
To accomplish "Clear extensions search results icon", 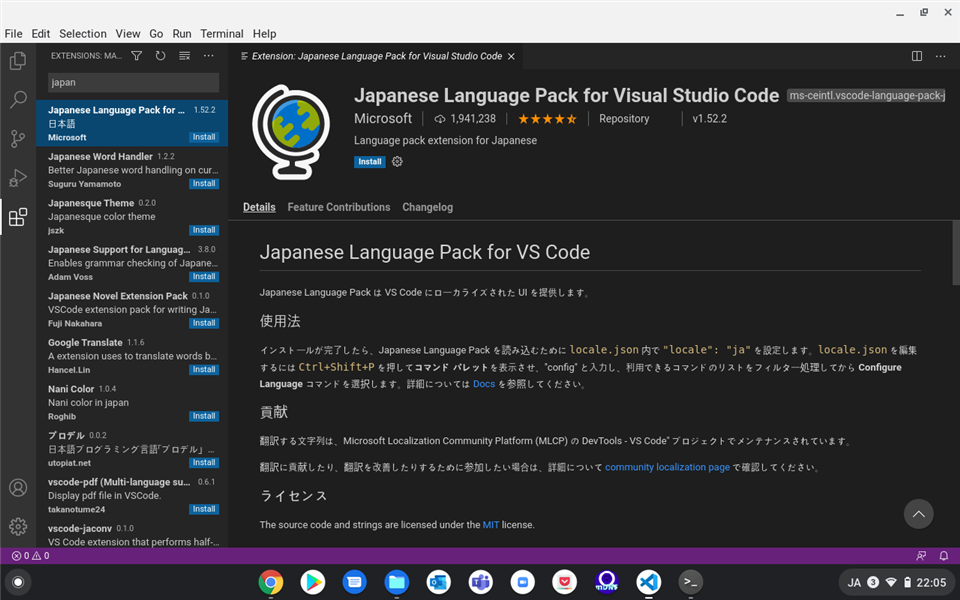I will pyautogui.click(x=184, y=56).
